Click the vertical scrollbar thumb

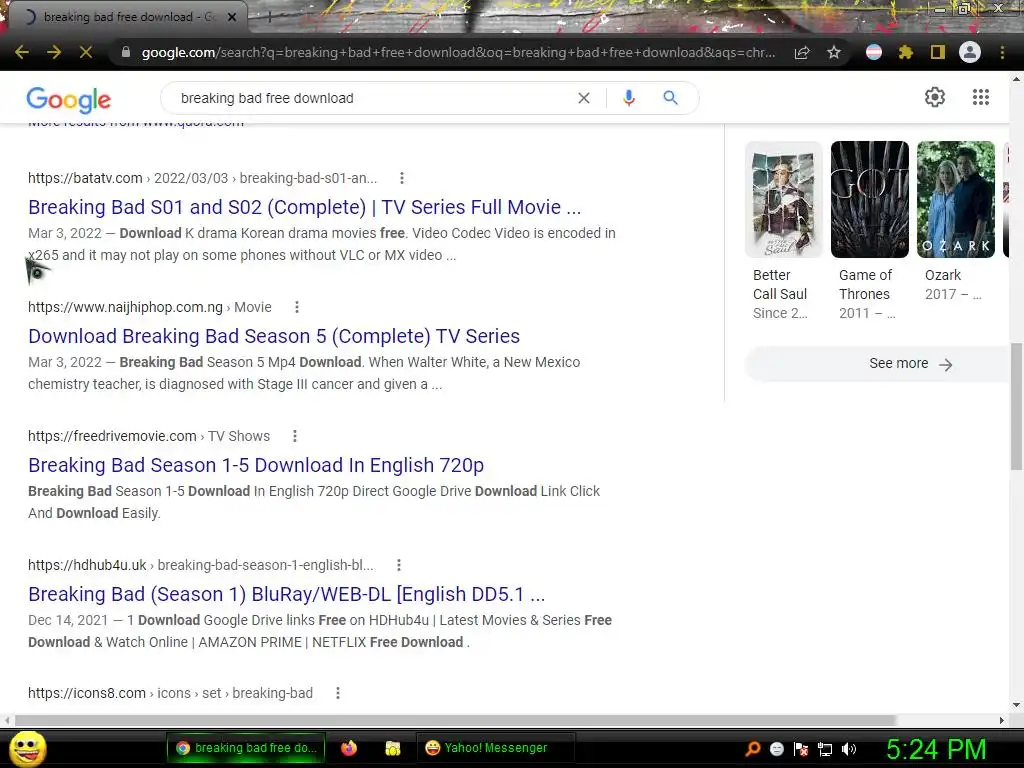coord(1016,406)
